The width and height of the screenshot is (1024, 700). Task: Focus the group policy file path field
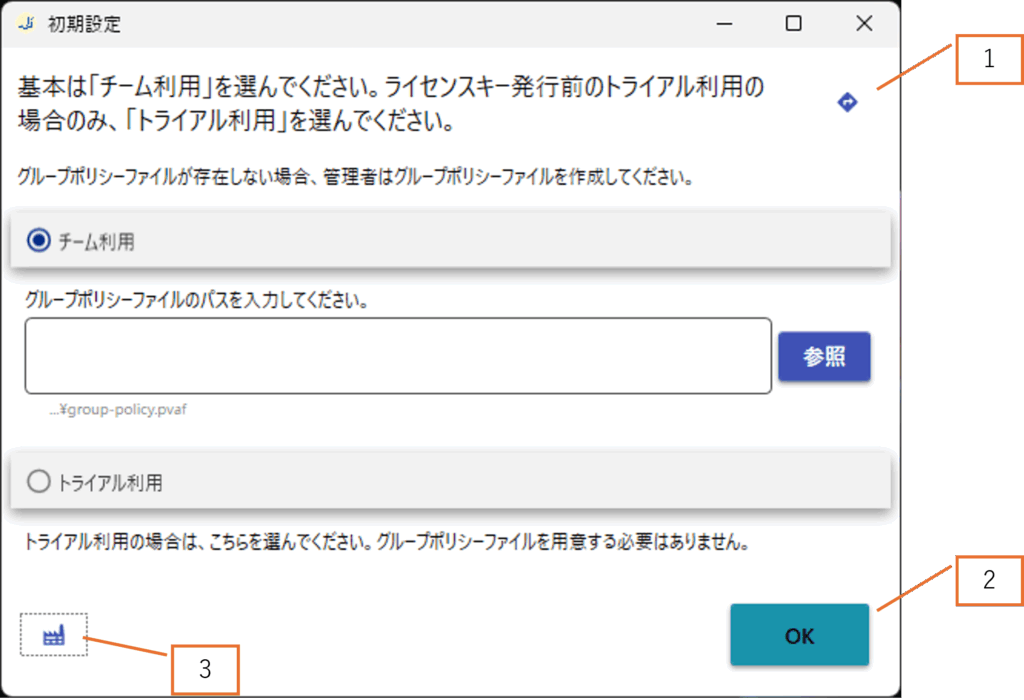(x=398, y=356)
